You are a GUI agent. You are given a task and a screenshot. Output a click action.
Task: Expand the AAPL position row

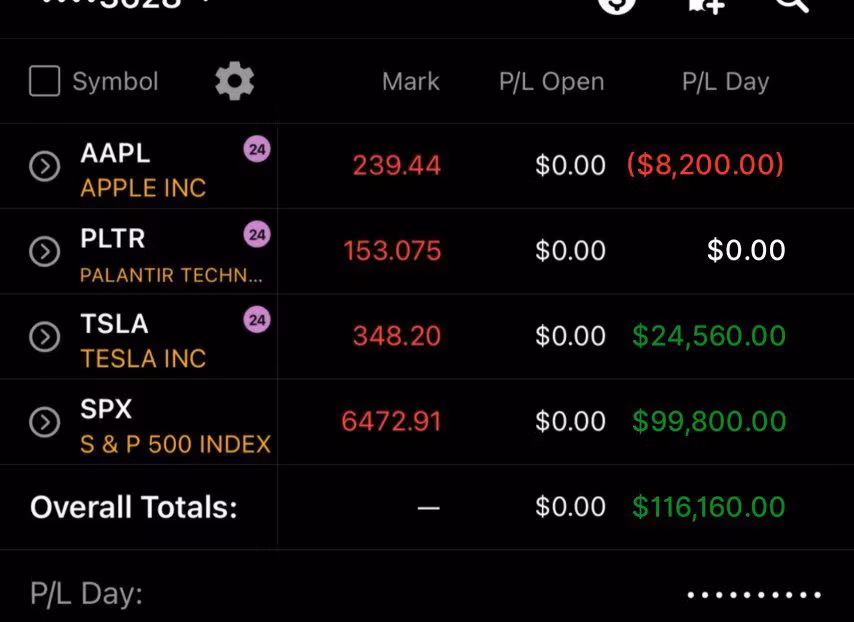click(x=45, y=166)
